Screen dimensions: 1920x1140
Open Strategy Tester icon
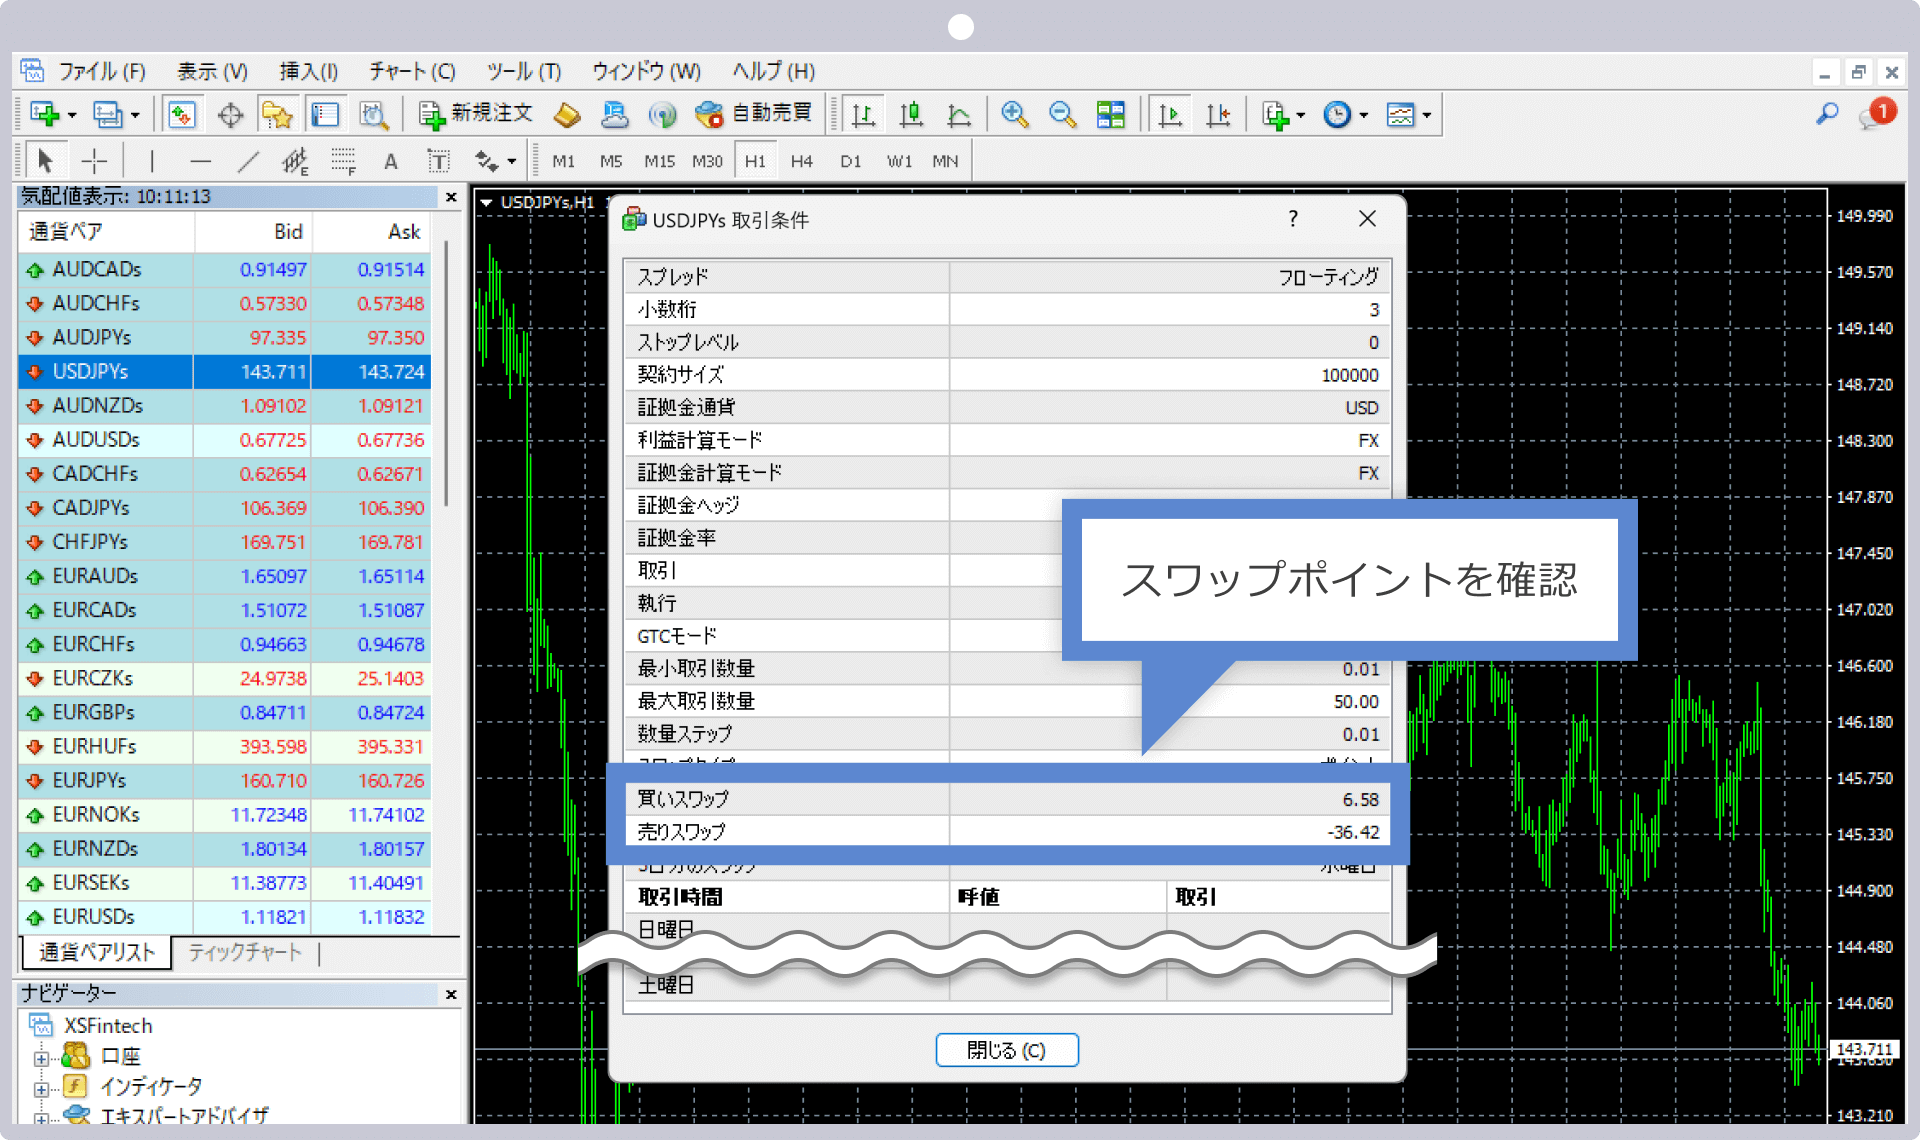pyautogui.click(x=374, y=115)
